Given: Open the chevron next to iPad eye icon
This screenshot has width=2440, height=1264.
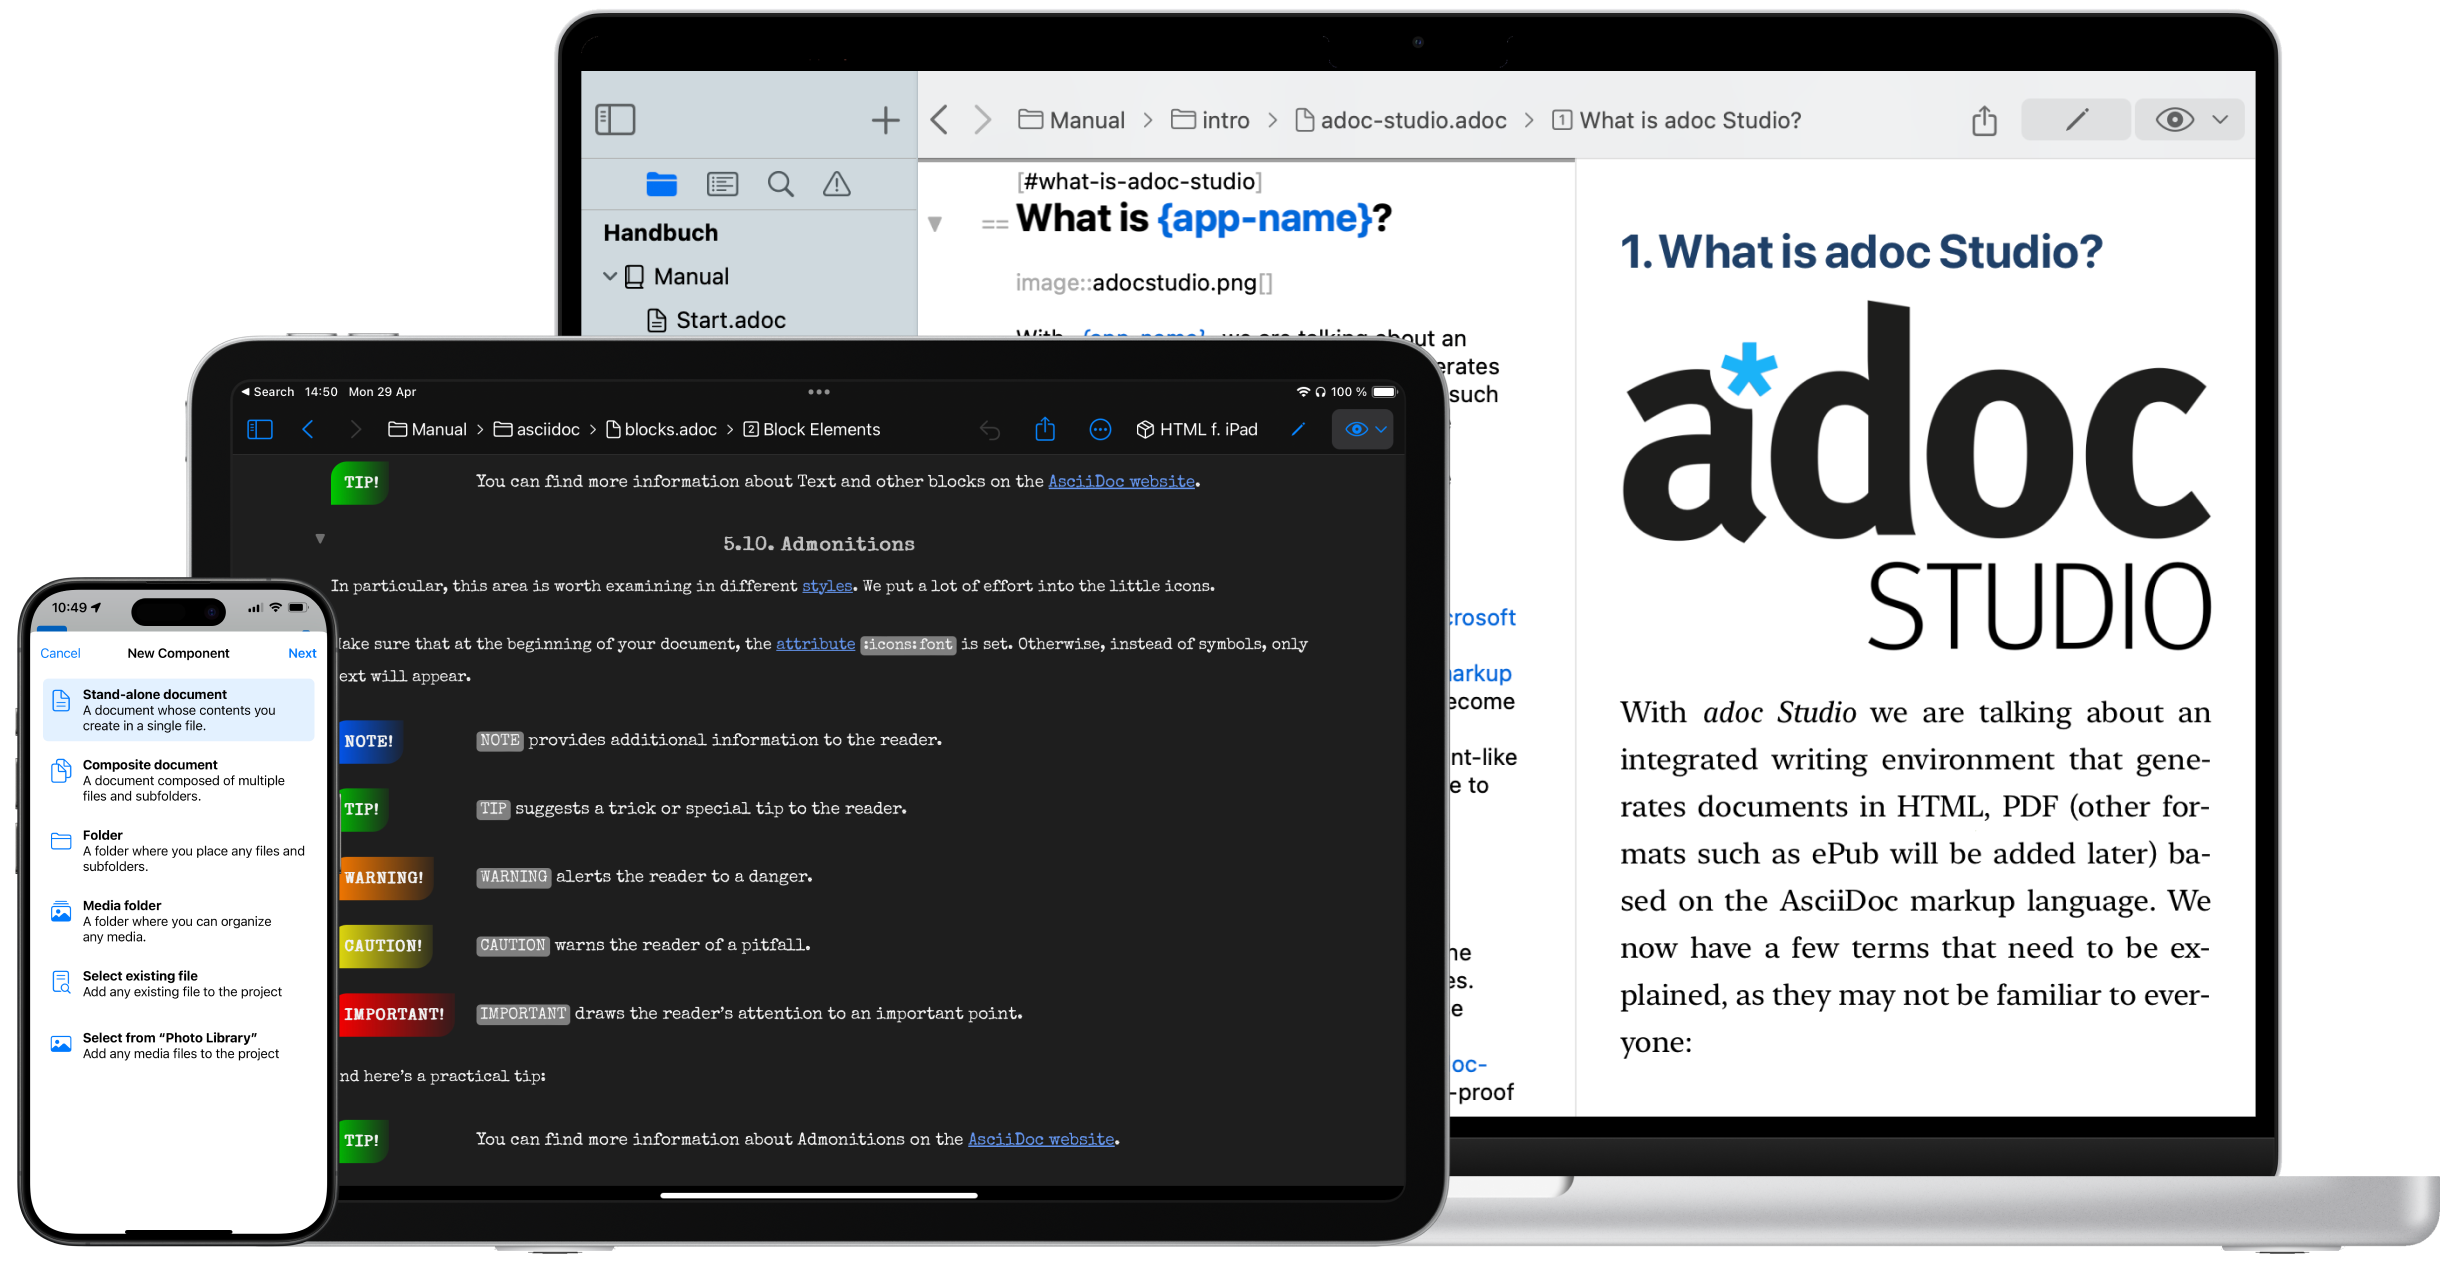Looking at the screenshot, I should [x=1381, y=430].
